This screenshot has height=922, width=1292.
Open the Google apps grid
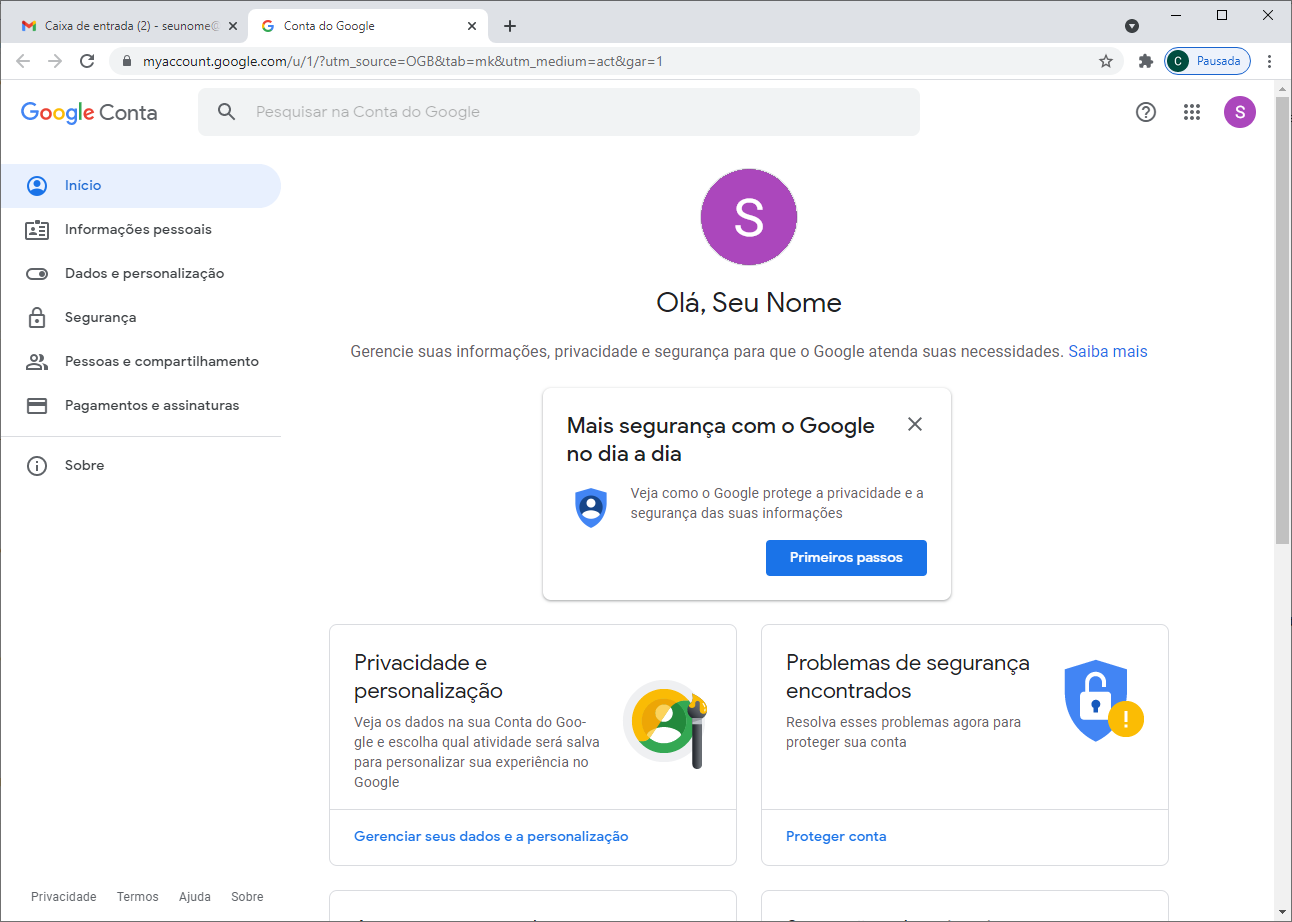1192,112
